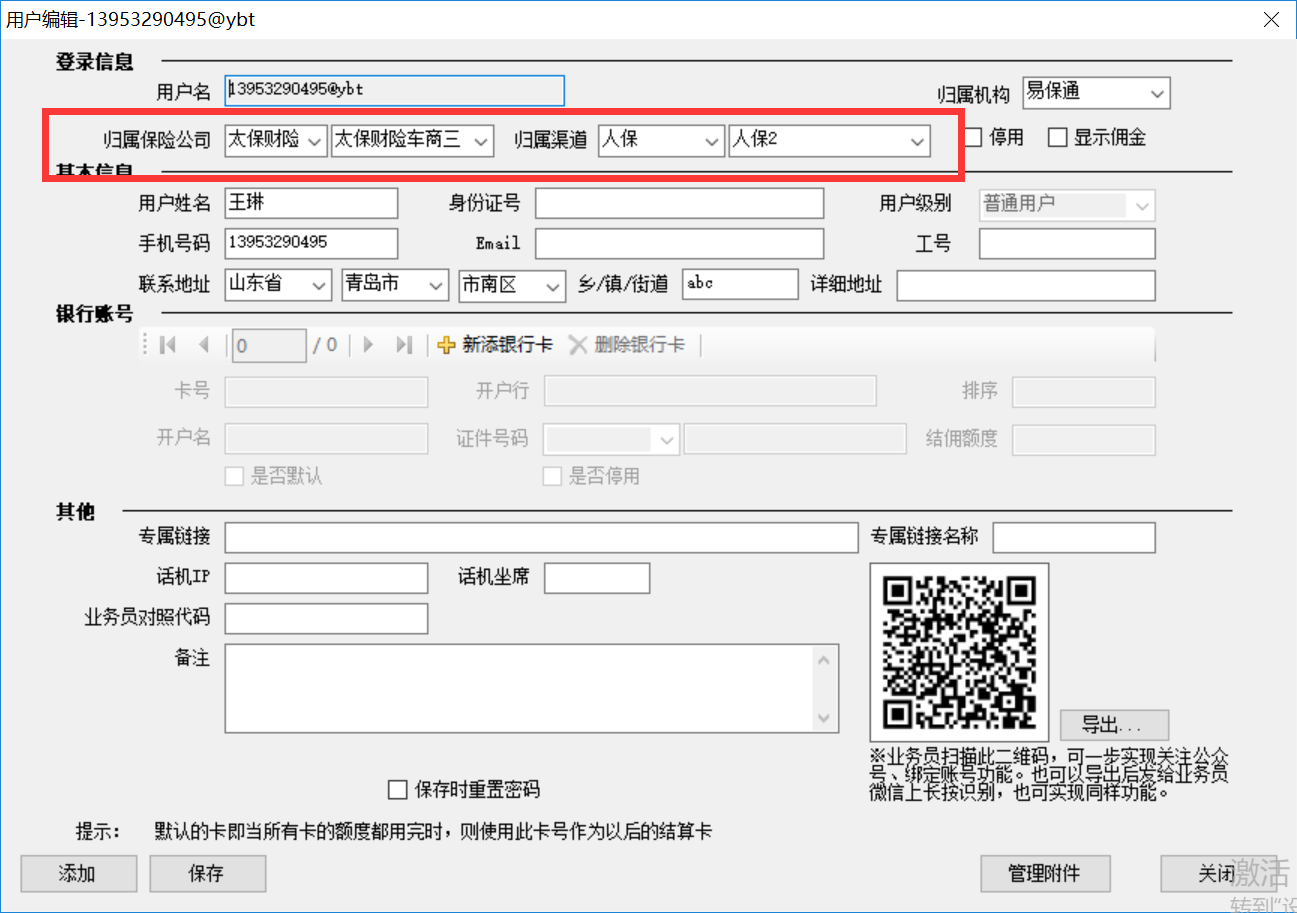1297x913 pixels.
Task: Click the 身份证号 input field
Action: [x=679, y=204]
